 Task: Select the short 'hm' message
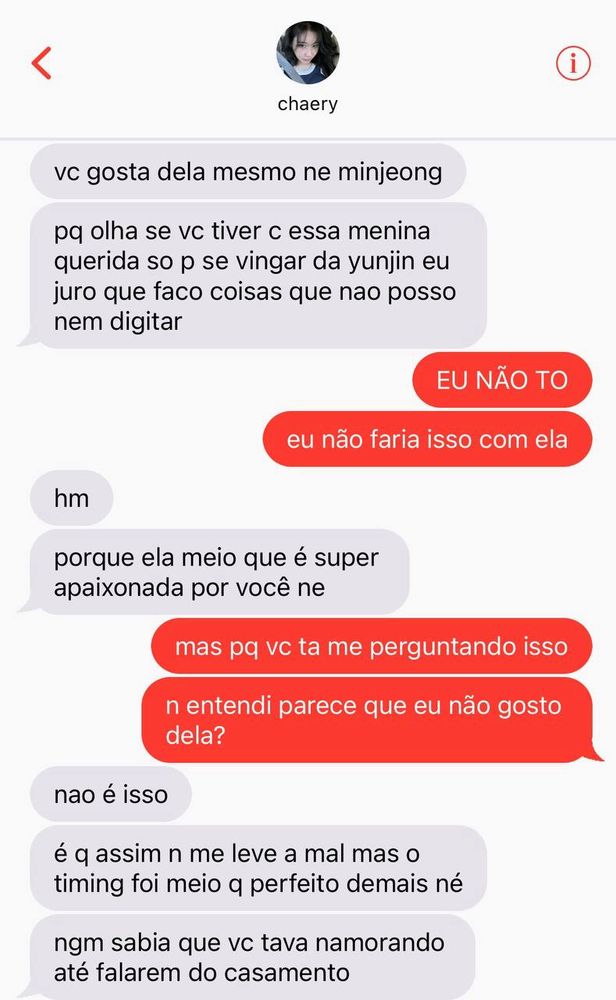tap(71, 498)
